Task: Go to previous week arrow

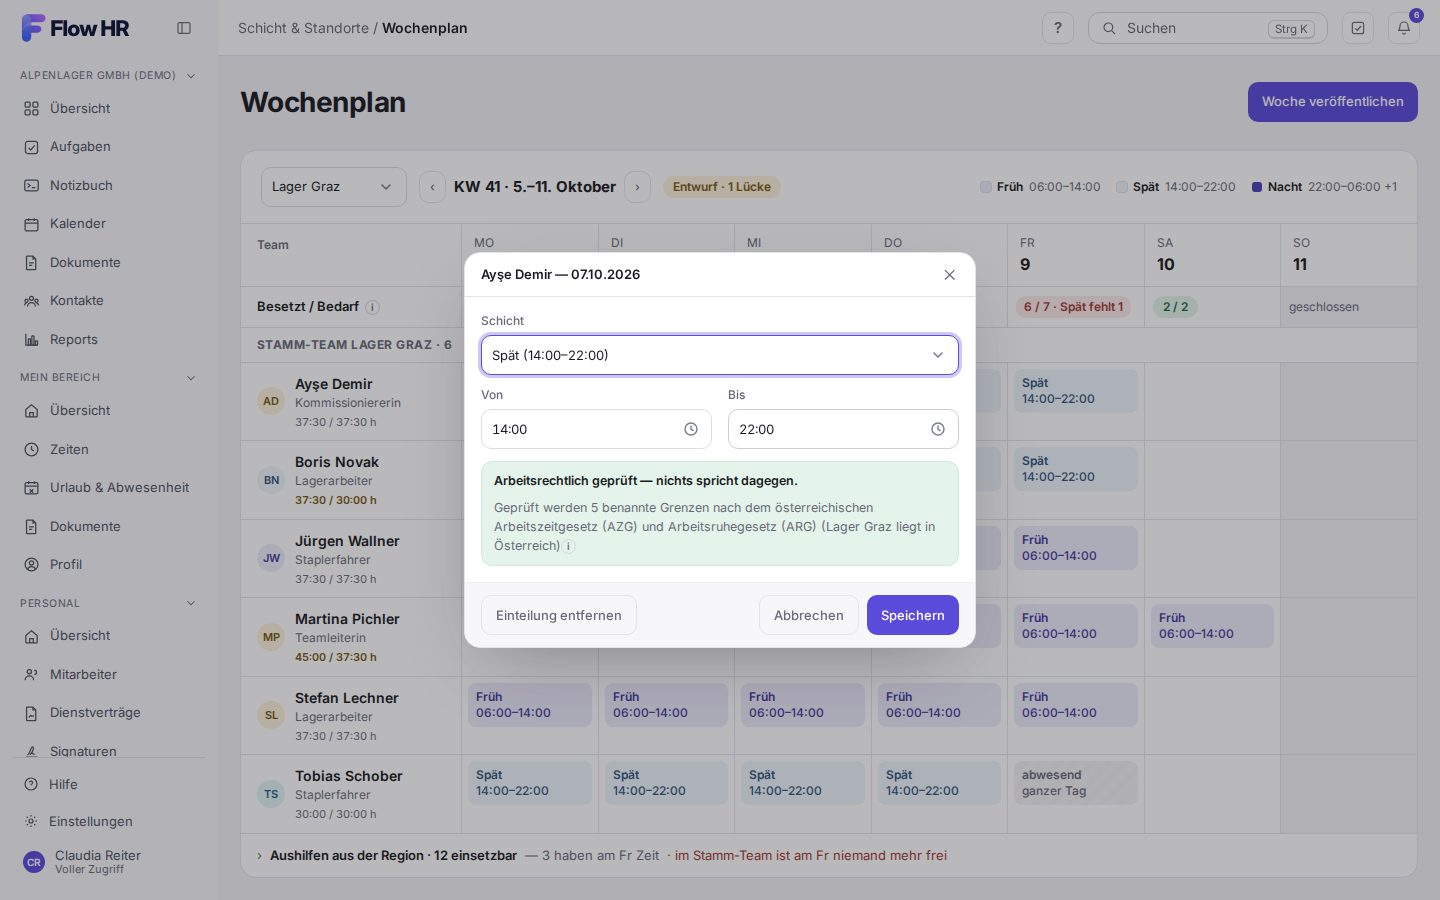Action: [x=432, y=187]
